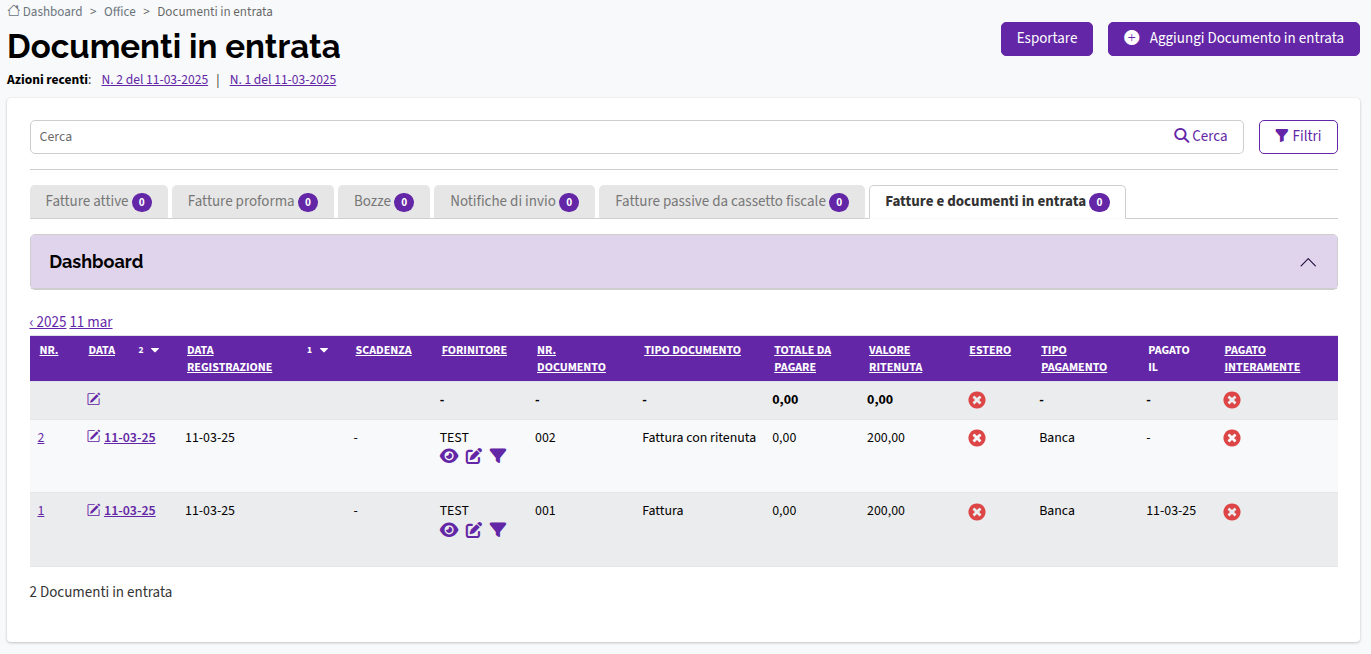
Task: Click edit icon in the summary row
Action: [x=94, y=399]
